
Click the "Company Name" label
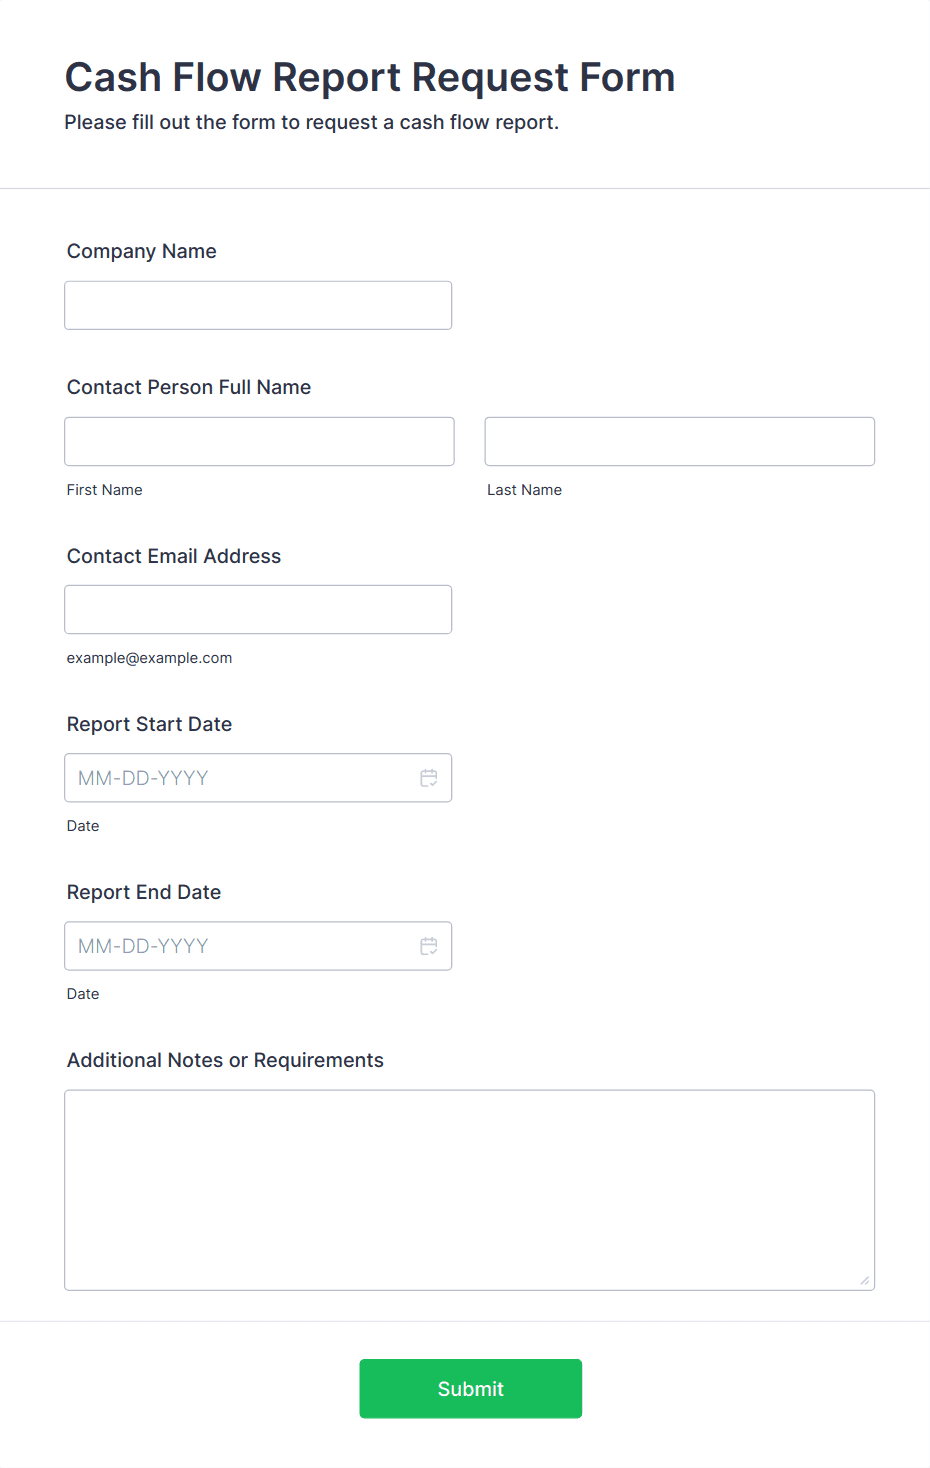point(142,251)
